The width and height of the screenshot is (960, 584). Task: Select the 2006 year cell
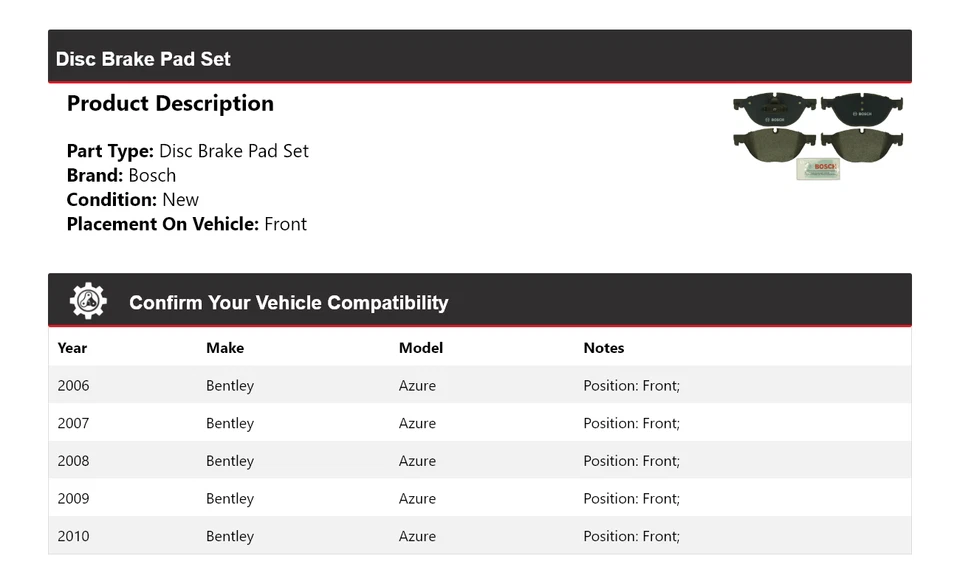tap(73, 386)
